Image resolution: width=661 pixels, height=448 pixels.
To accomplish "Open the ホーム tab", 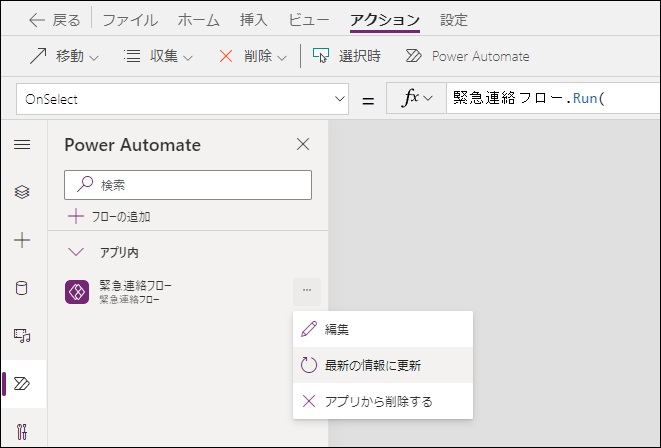I will [199, 20].
